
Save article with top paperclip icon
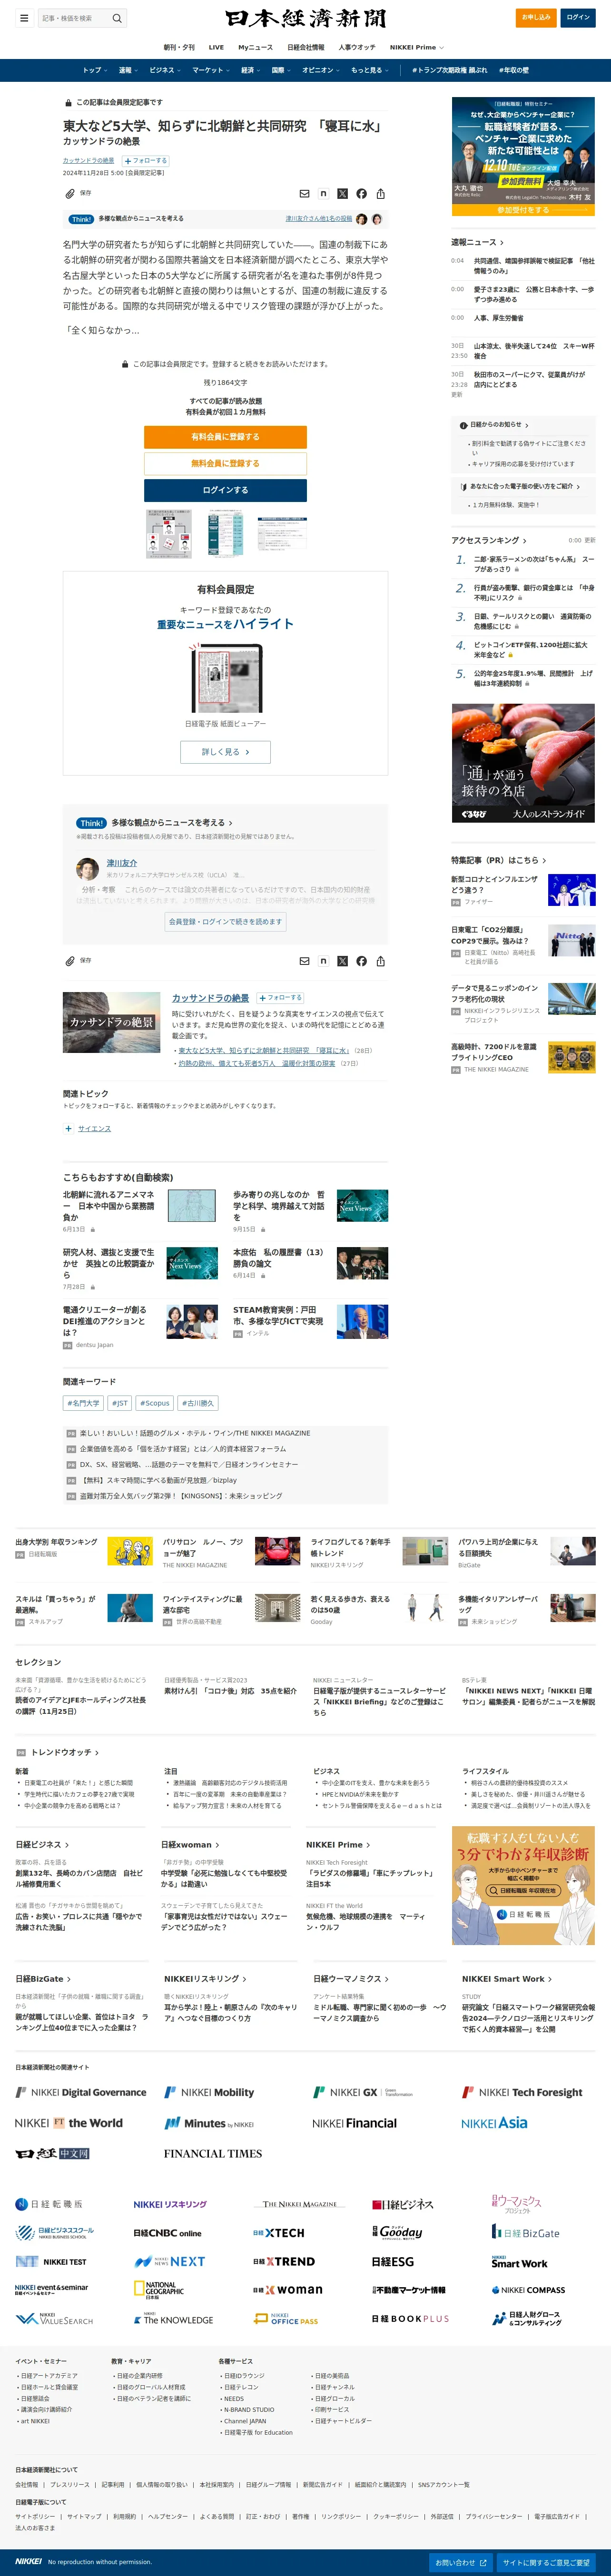(x=70, y=193)
